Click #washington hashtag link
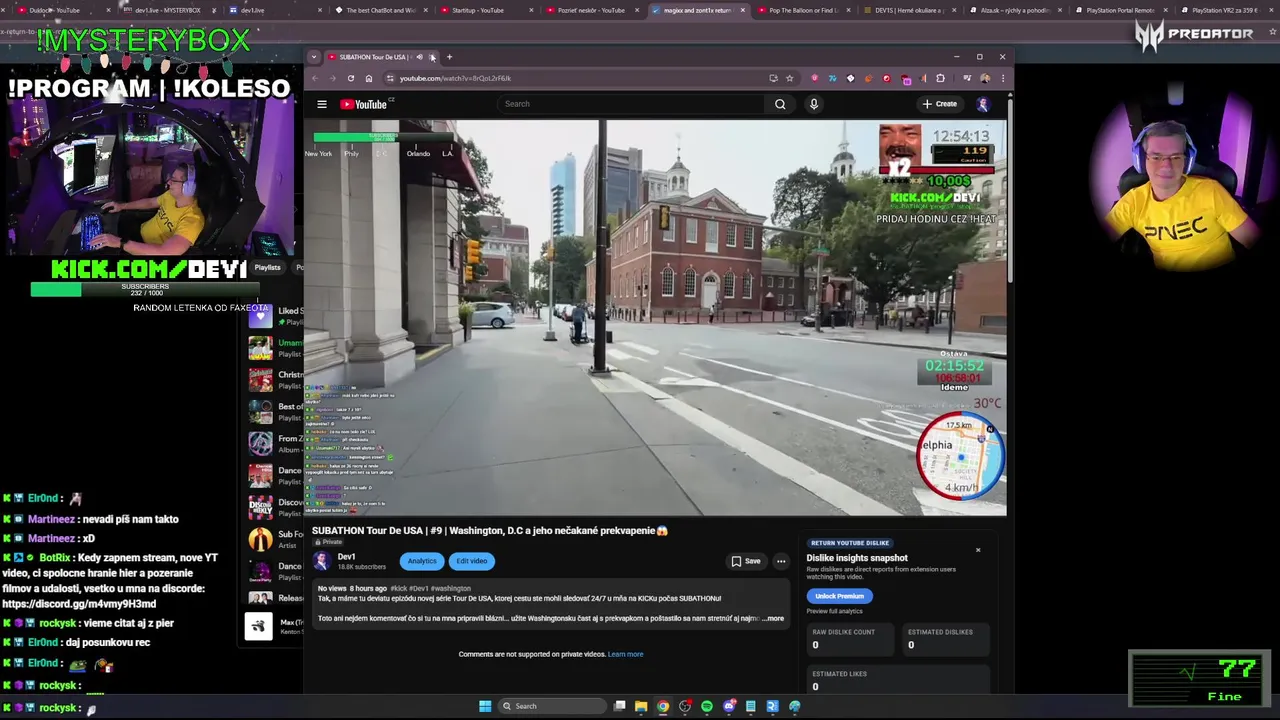 tap(451, 589)
